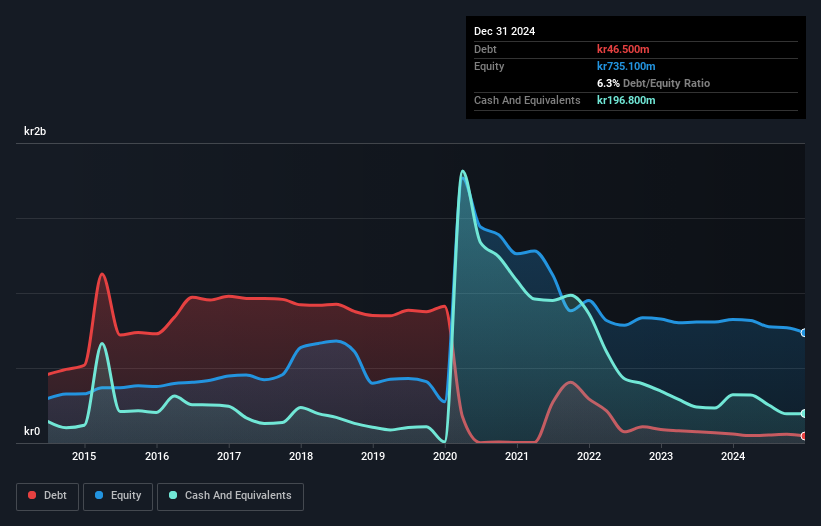Toggle the Debt legend button
Image resolution: width=821 pixels, height=526 pixels.
point(48,496)
